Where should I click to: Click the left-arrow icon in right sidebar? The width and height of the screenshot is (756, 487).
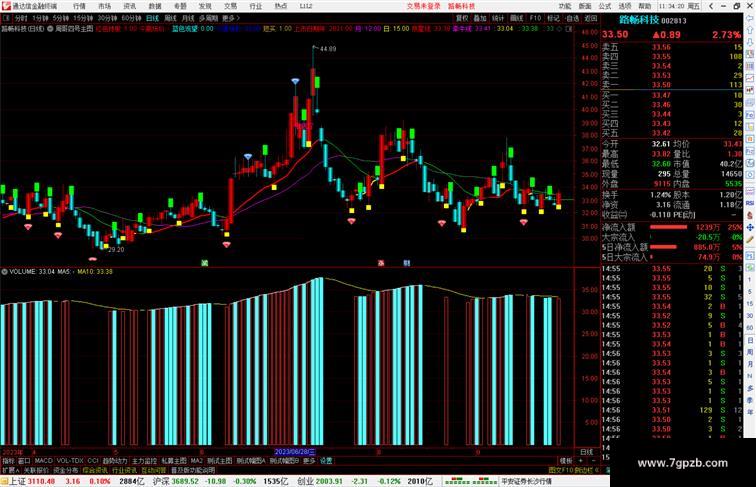tap(750, 18)
